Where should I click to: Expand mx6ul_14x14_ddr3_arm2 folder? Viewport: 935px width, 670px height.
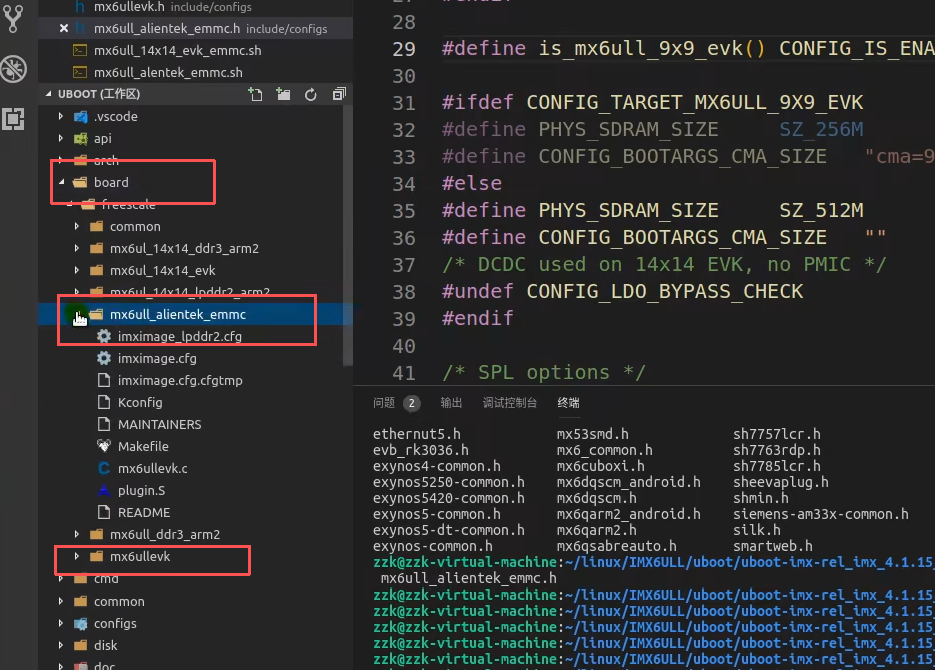[77, 248]
